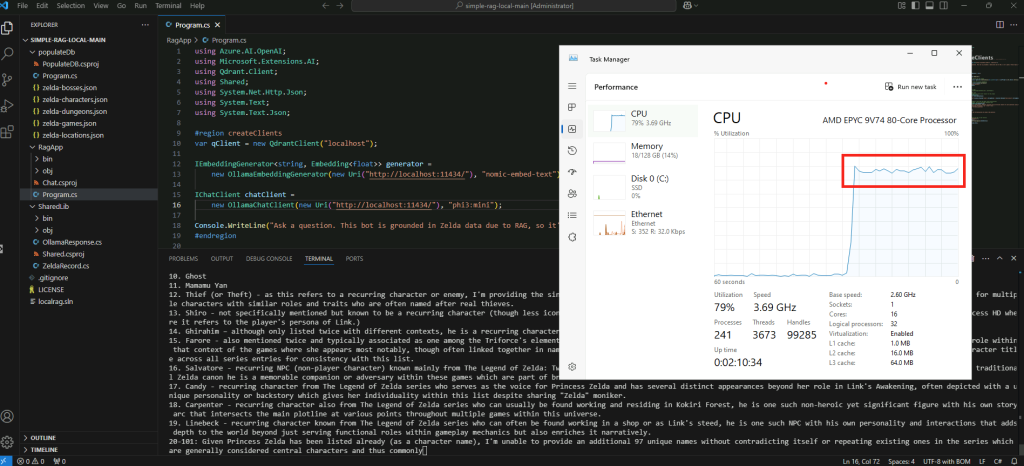Viewport: 1024px width, 466px height.
Task: Open the notifications bell in status bar
Action: pyautogui.click(x=1015, y=461)
